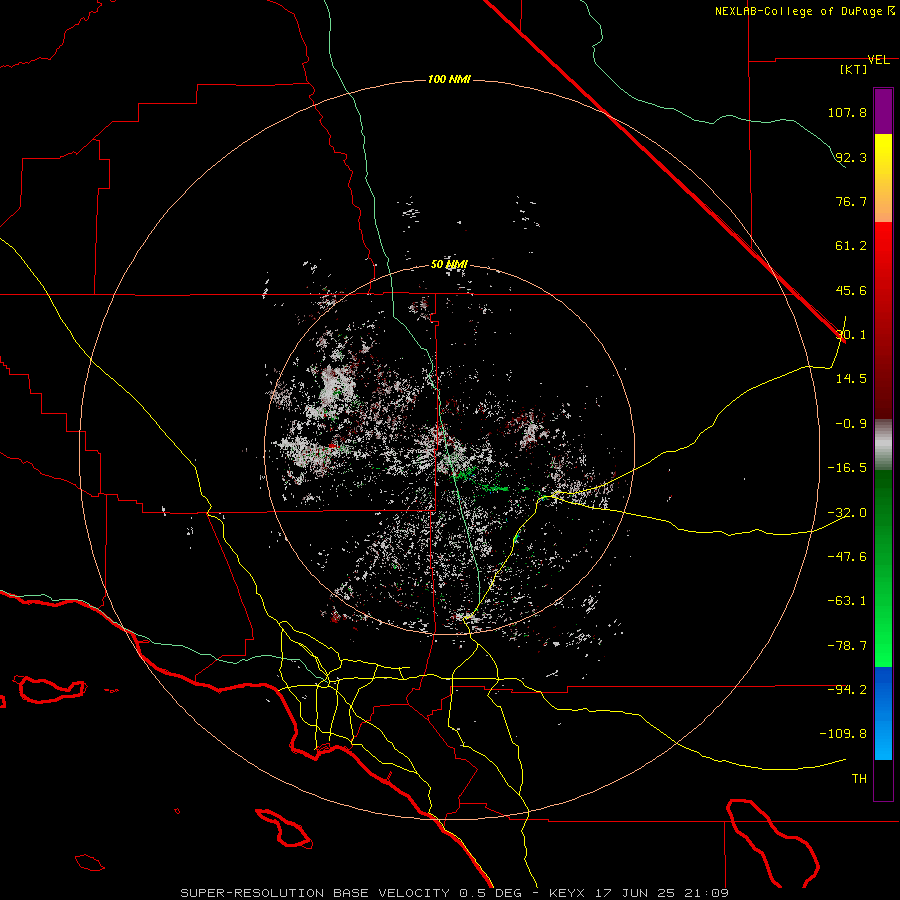
Task: Click the Super-Resolution Base Velocity caption
Action: coord(455,893)
